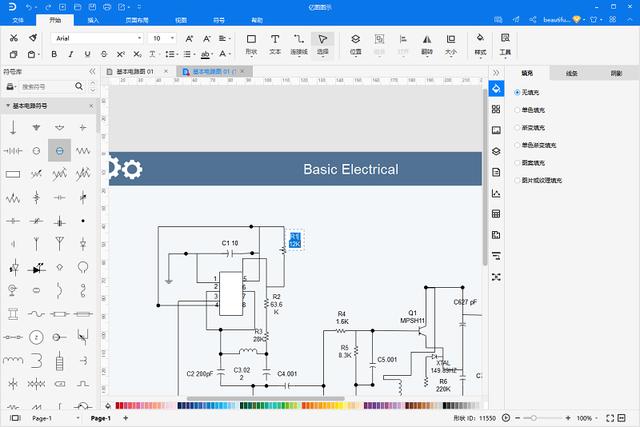Add a new page with plus button
The image size is (640, 427).
coord(126,418)
